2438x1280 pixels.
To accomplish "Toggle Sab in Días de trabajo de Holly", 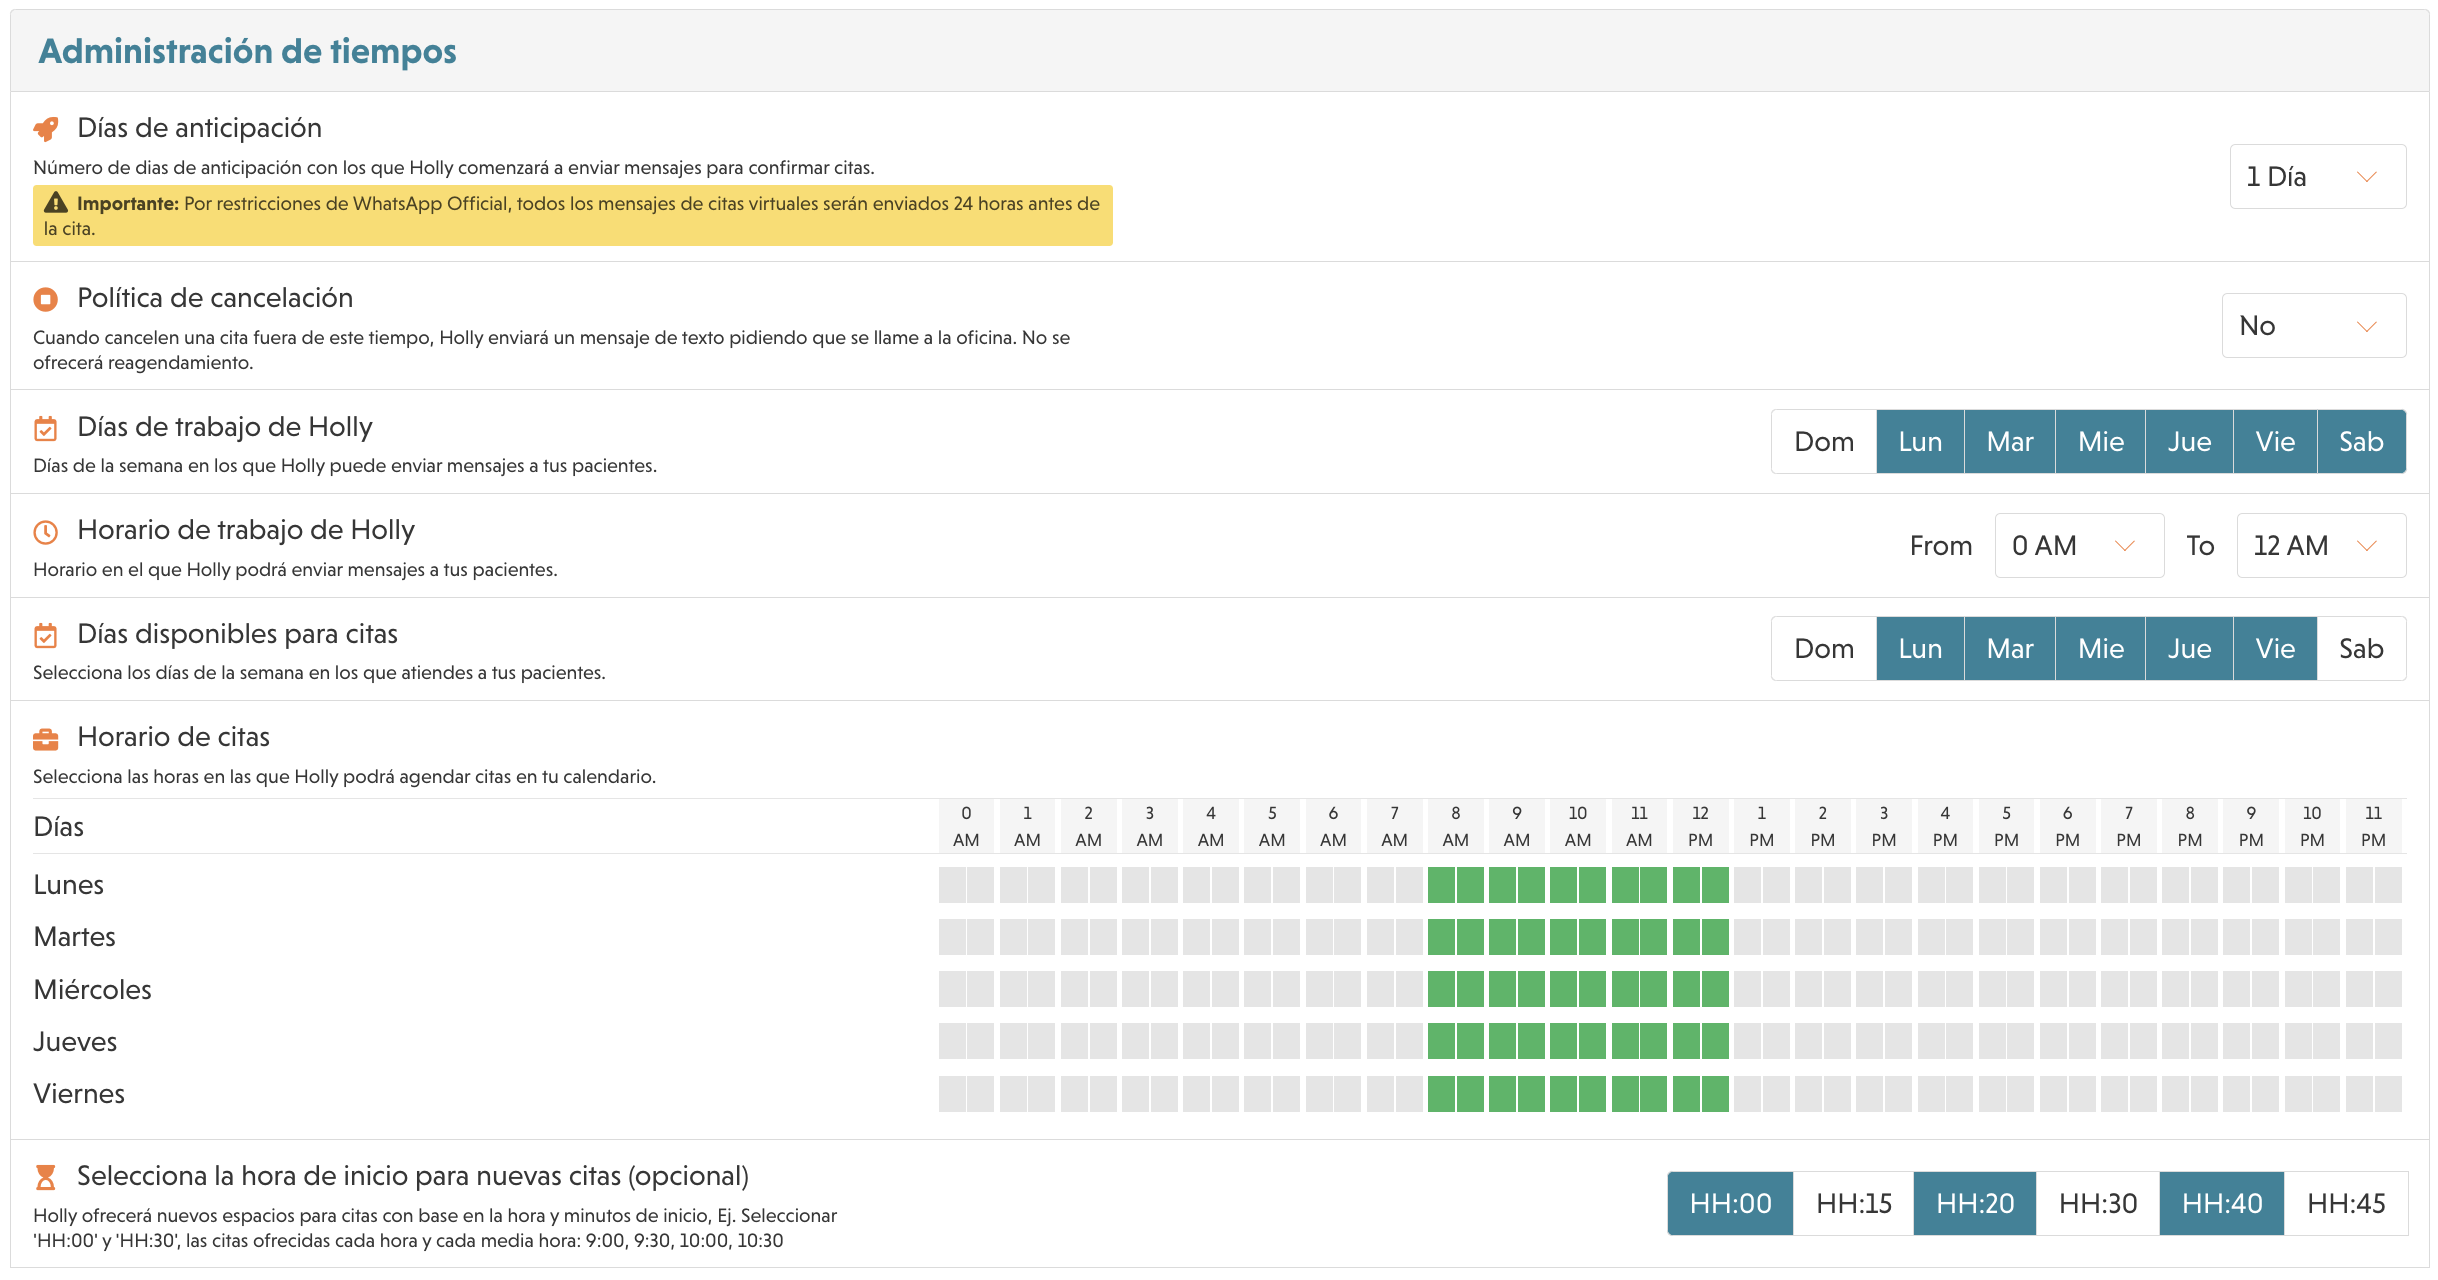I will [x=2361, y=442].
